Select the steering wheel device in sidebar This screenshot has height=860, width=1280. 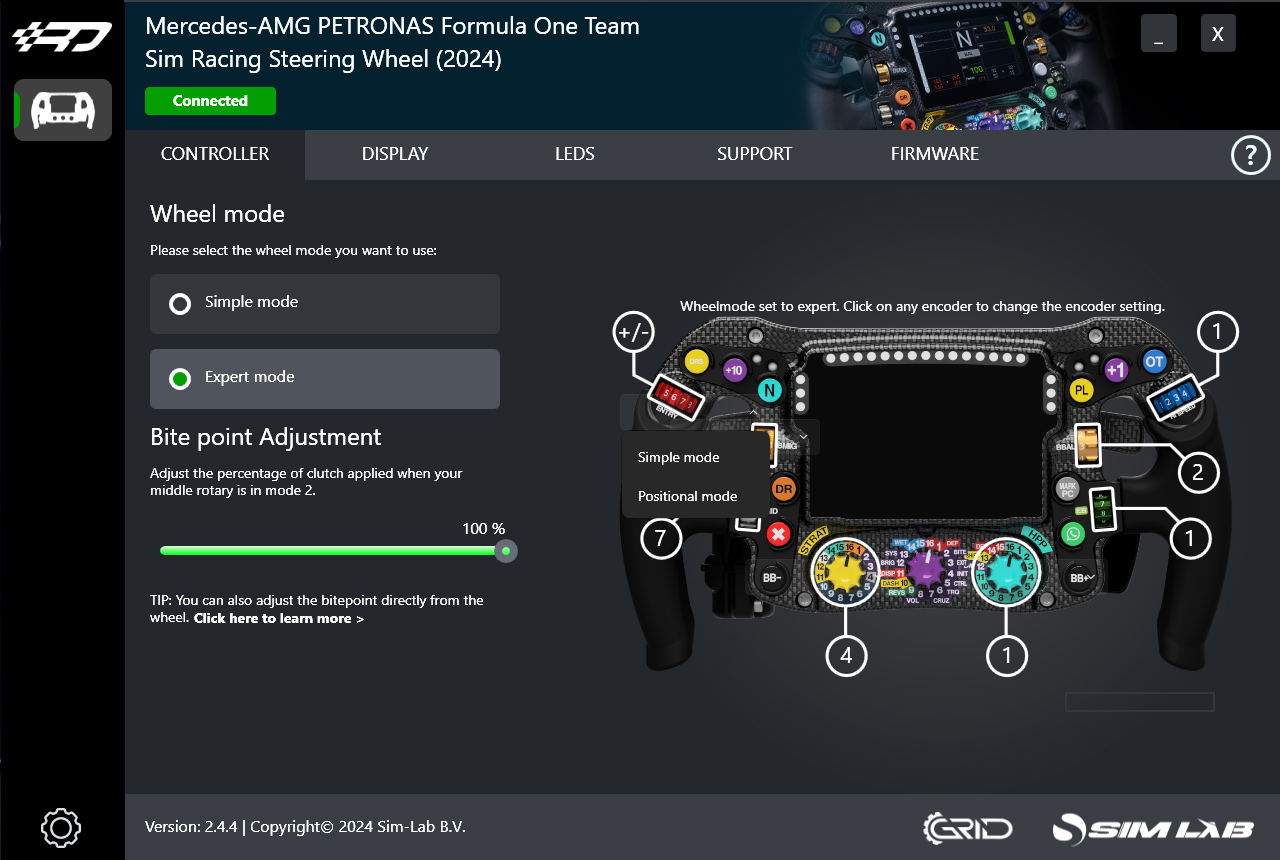63,110
